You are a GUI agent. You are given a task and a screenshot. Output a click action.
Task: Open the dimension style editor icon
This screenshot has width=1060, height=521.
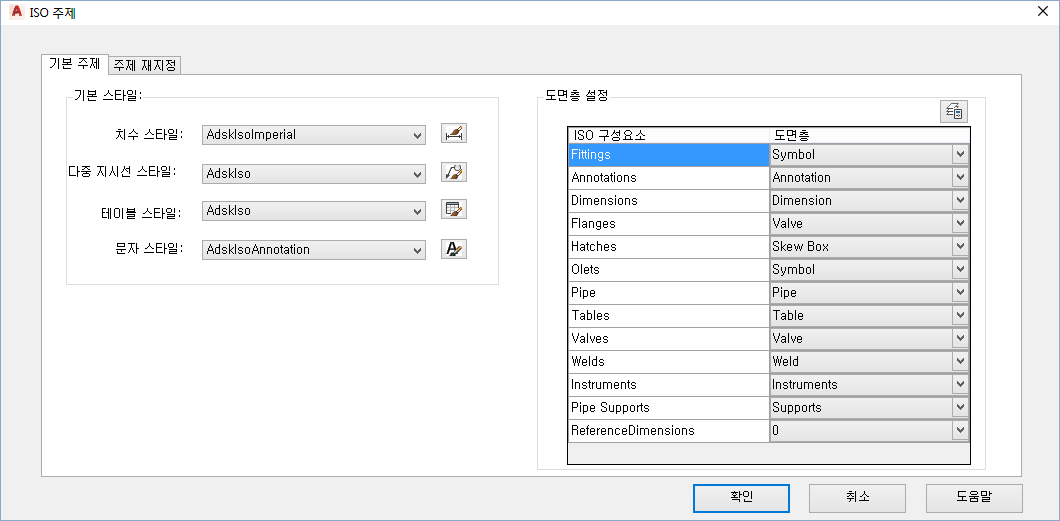[454, 133]
